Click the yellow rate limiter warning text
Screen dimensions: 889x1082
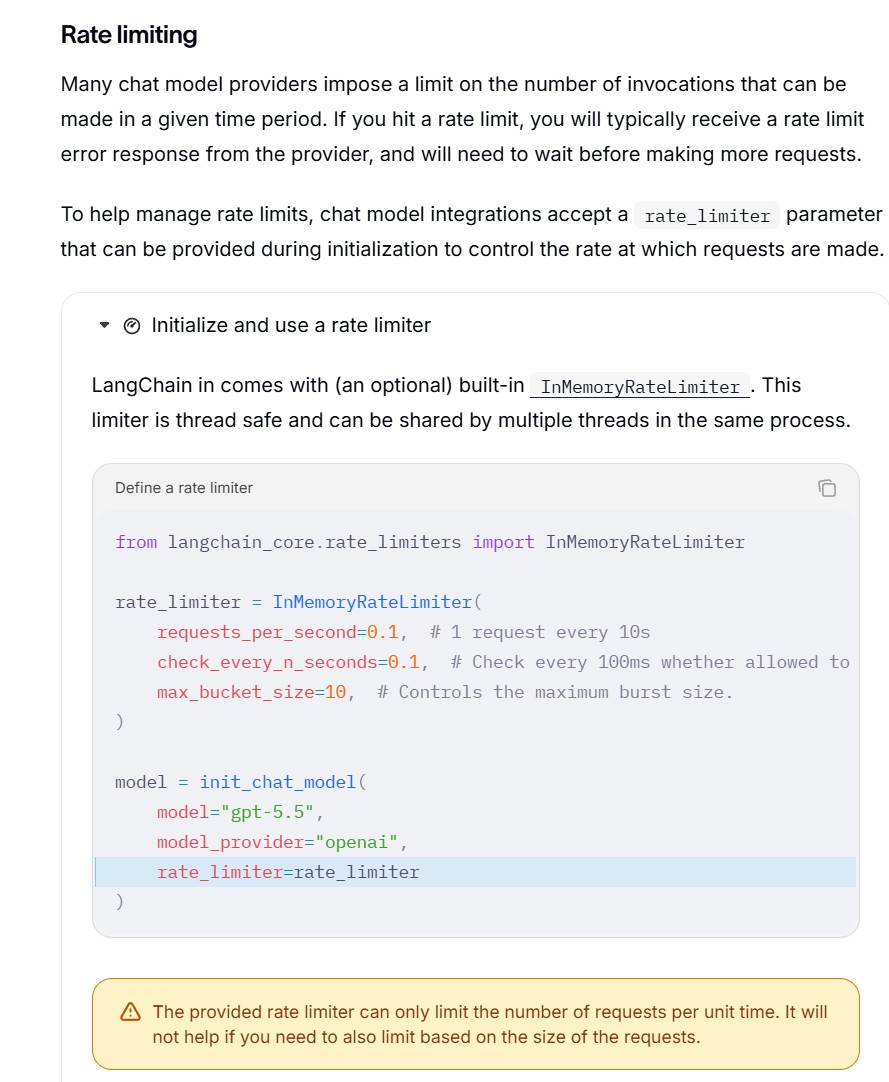(x=489, y=1024)
